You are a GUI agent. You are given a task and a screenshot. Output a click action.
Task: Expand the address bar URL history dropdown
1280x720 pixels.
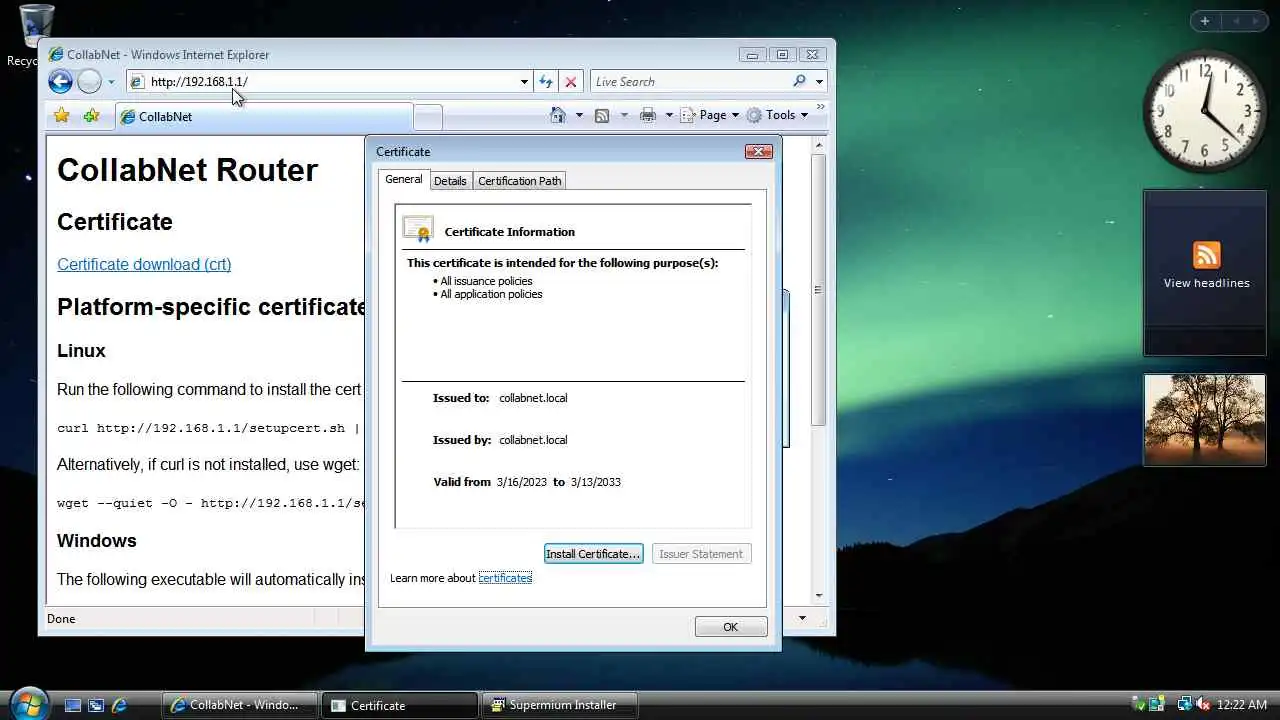pyautogui.click(x=524, y=82)
